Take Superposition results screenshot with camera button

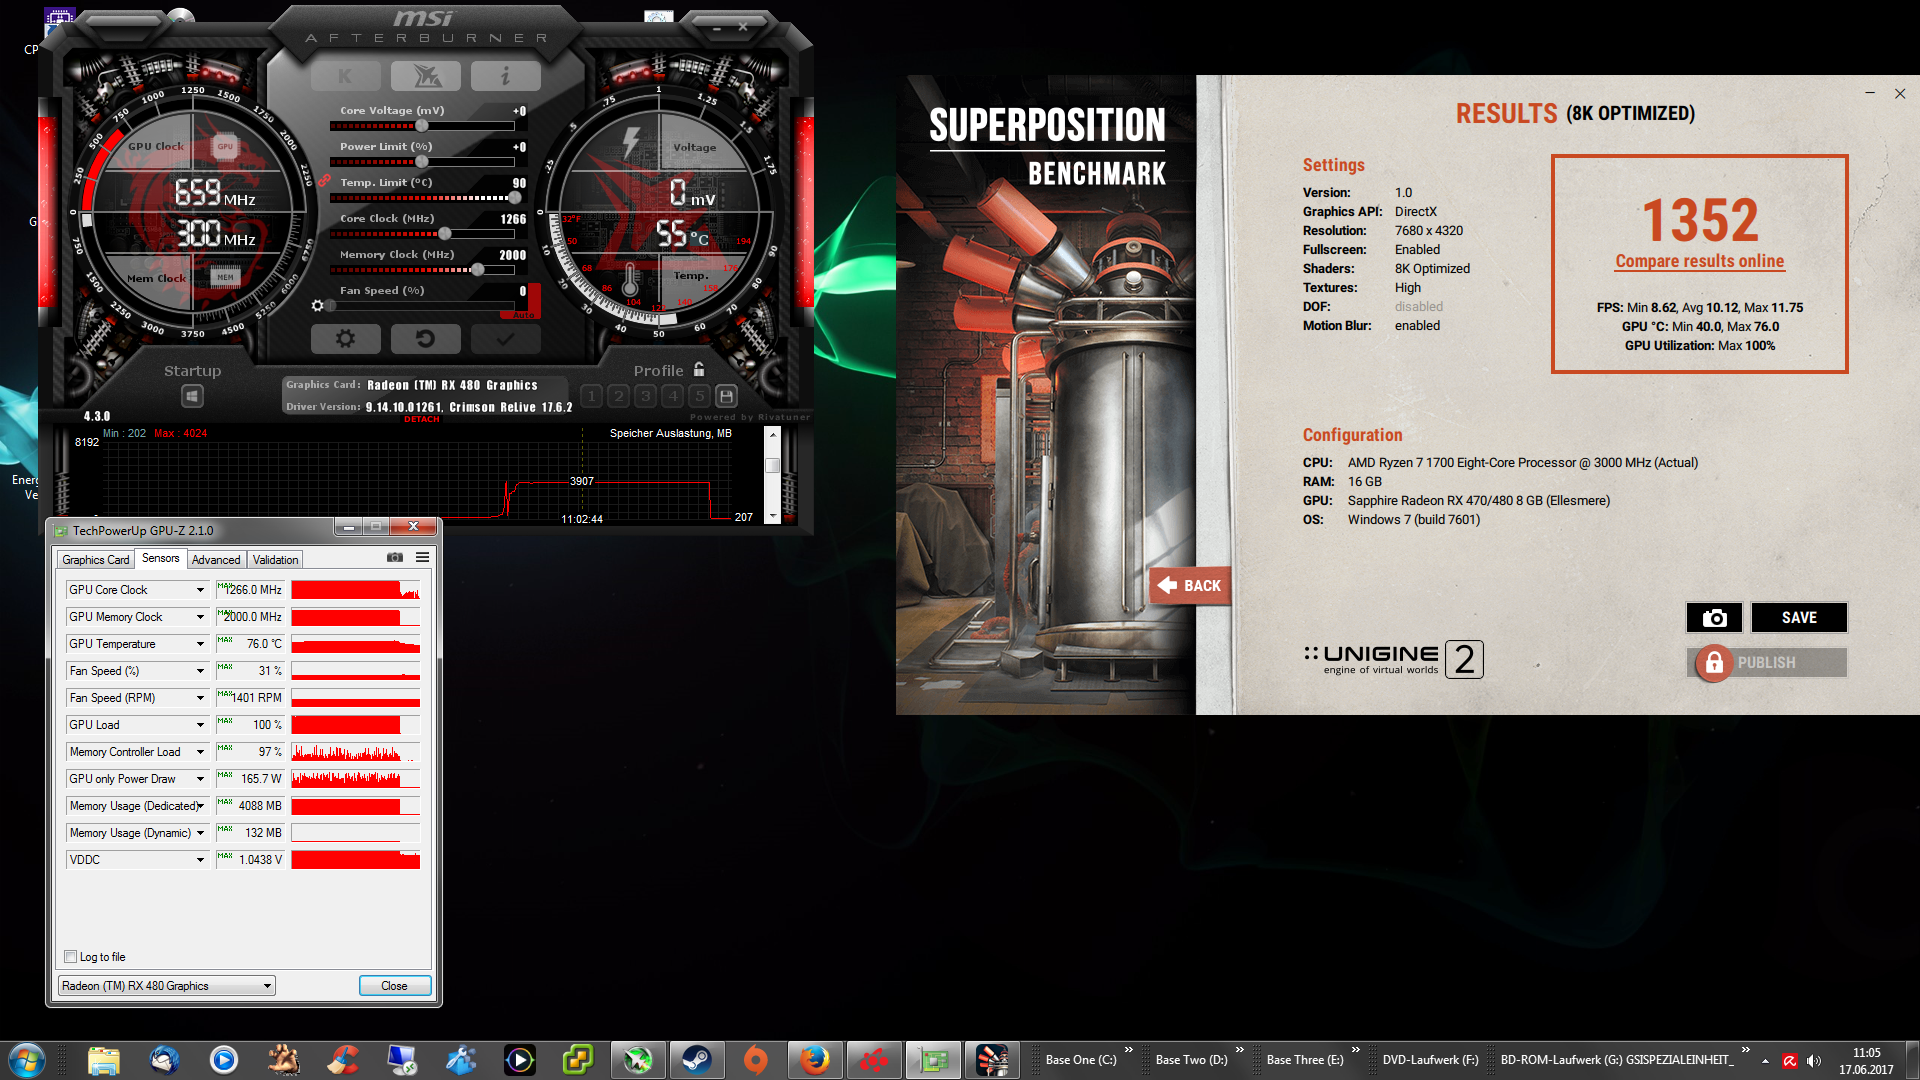(x=1714, y=618)
